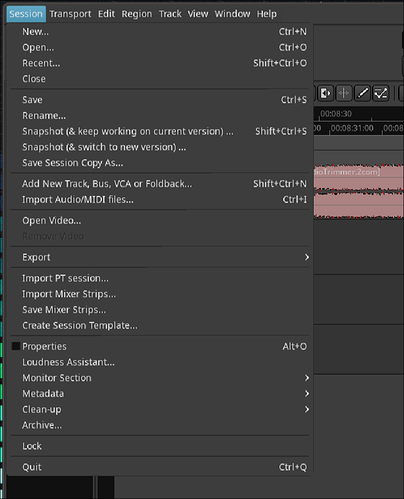Open the Loudness Assistant...
Viewport: 404px width, 499px height.
160,362
